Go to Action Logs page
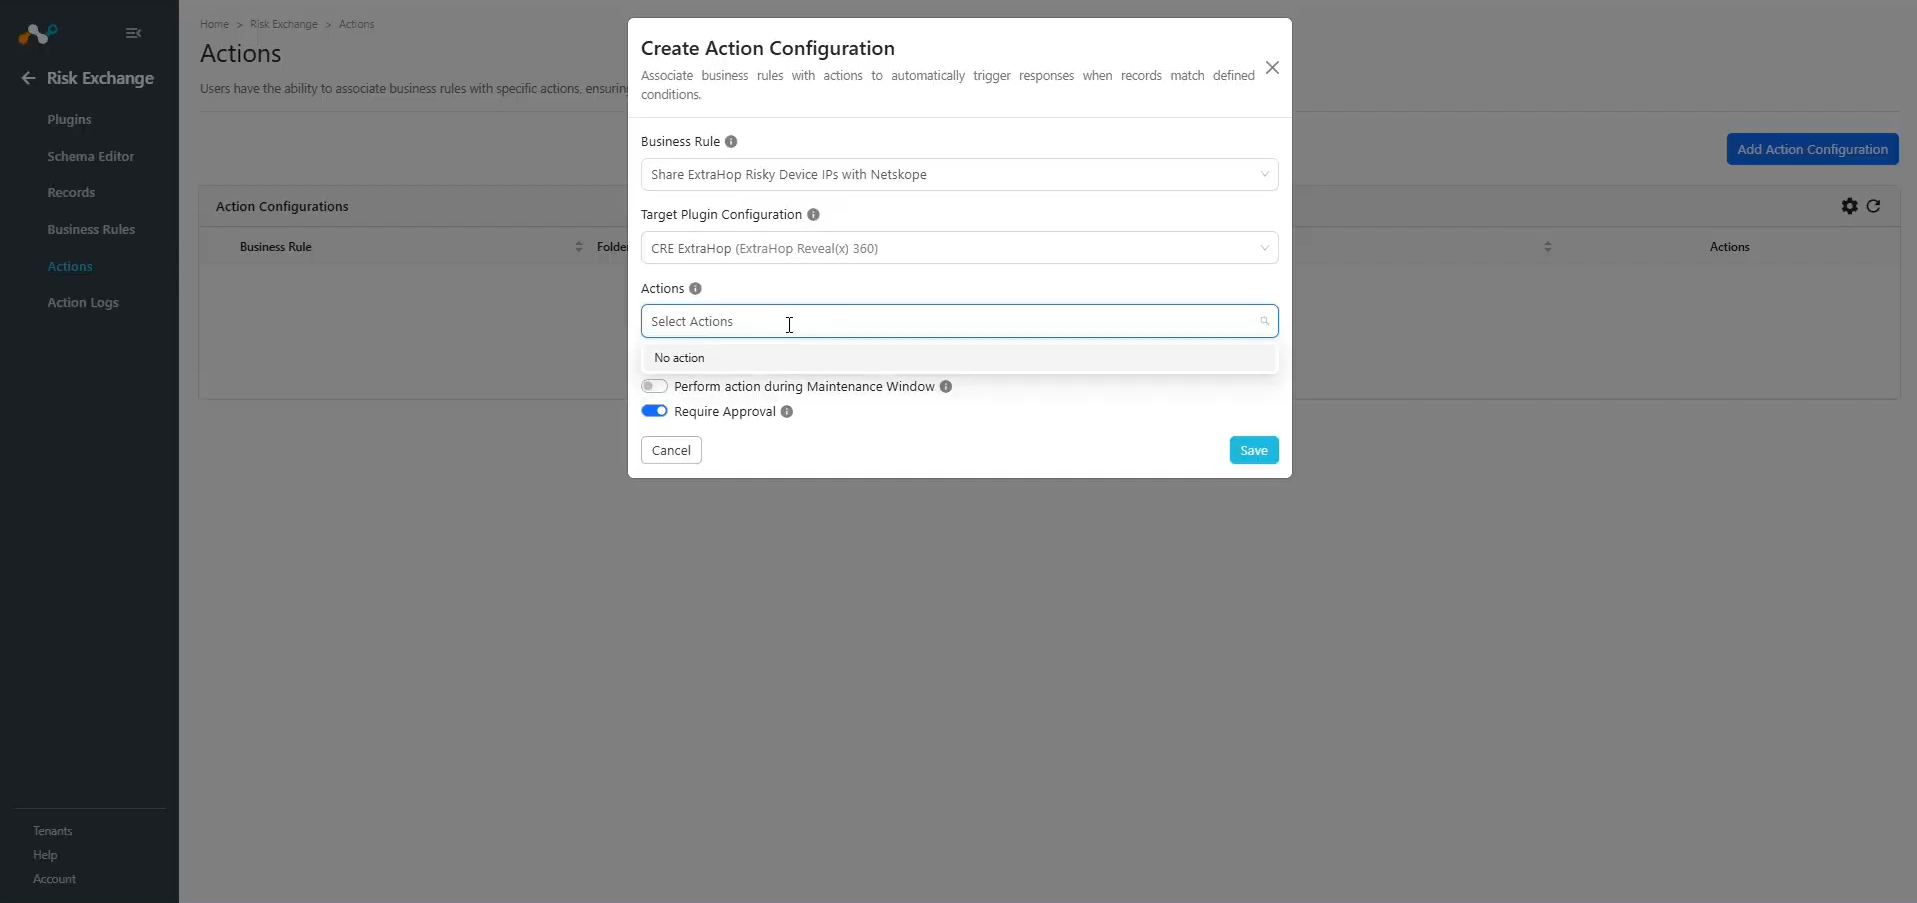This screenshot has height=903, width=1917. pyautogui.click(x=83, y=303)
